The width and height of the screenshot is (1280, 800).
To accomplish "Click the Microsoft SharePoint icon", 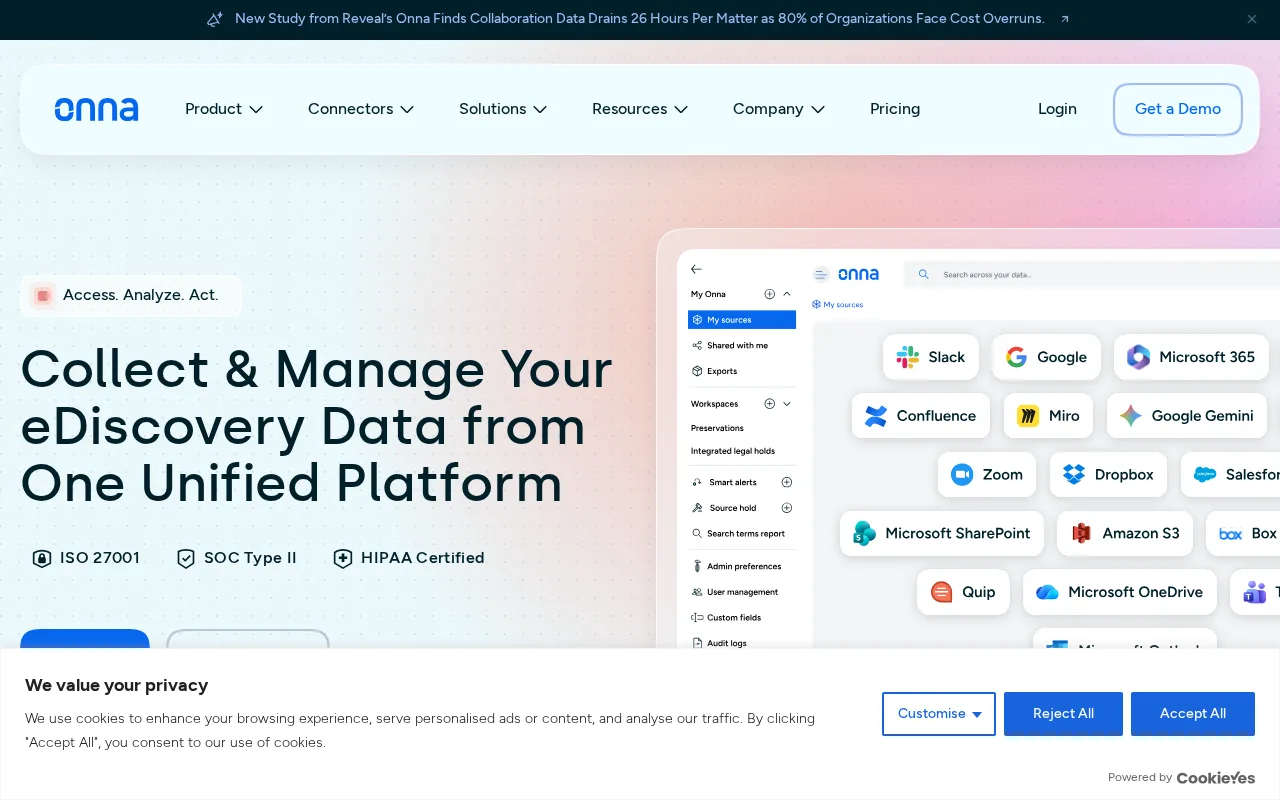I will click(x=865, y=534).
